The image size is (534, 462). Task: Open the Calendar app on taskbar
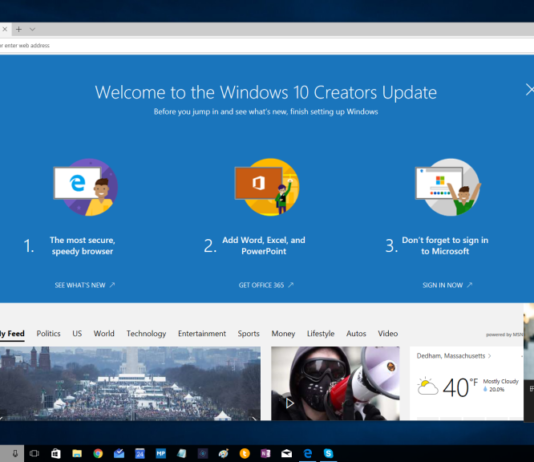tap(140, 453)
